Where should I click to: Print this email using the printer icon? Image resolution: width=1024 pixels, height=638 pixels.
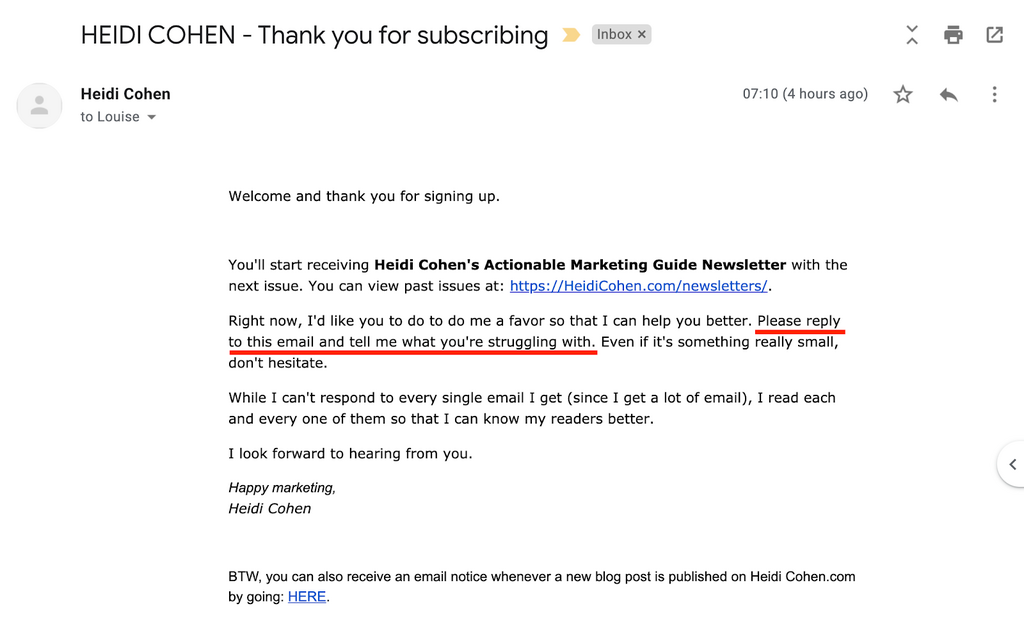tap(953, 35)
